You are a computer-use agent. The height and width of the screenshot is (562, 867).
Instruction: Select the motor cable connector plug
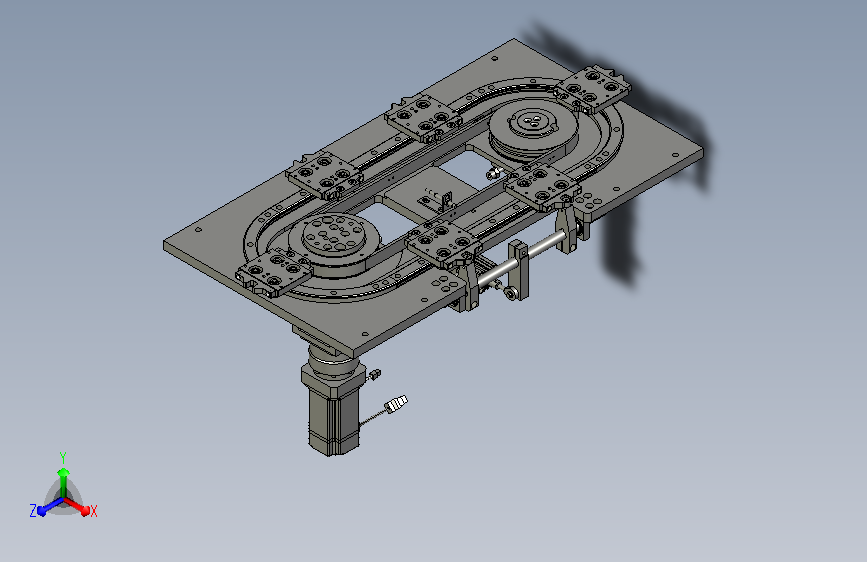(396, 404)
